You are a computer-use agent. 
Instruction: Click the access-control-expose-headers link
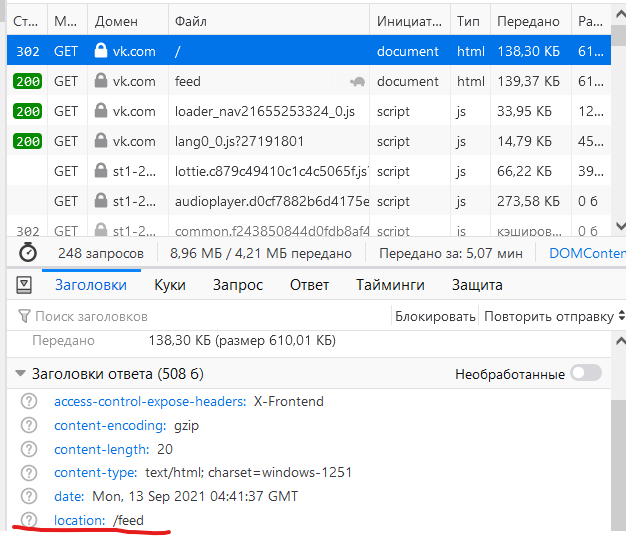(150, 401)
